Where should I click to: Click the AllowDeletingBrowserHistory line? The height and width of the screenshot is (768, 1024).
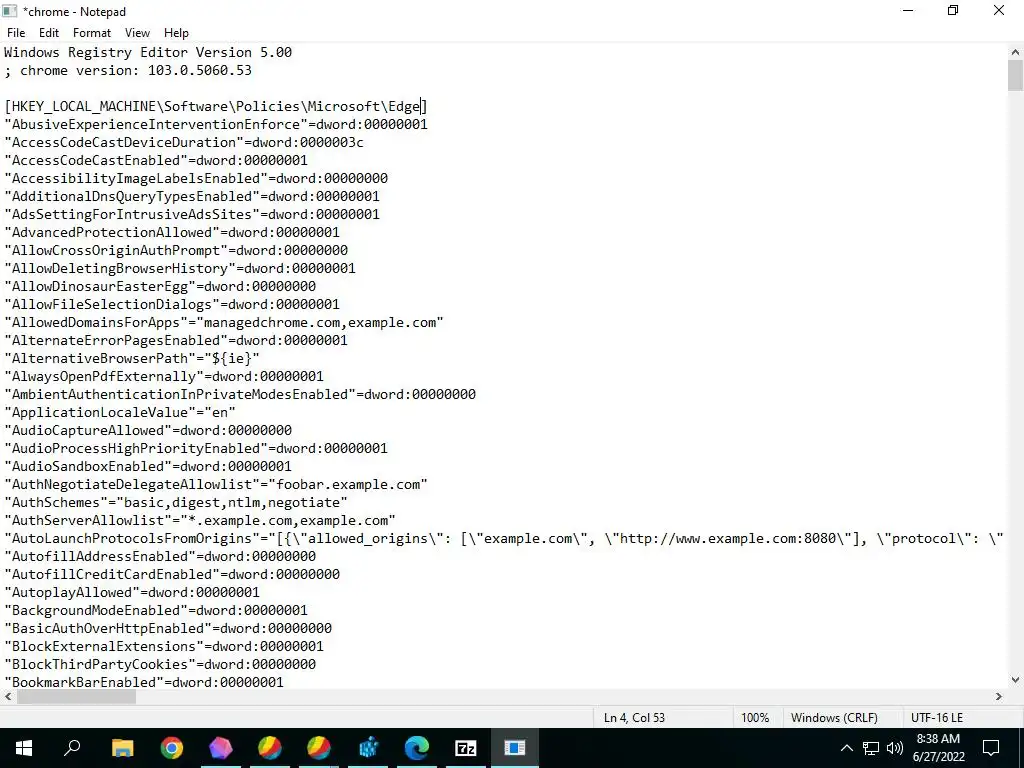coord(180,268)
